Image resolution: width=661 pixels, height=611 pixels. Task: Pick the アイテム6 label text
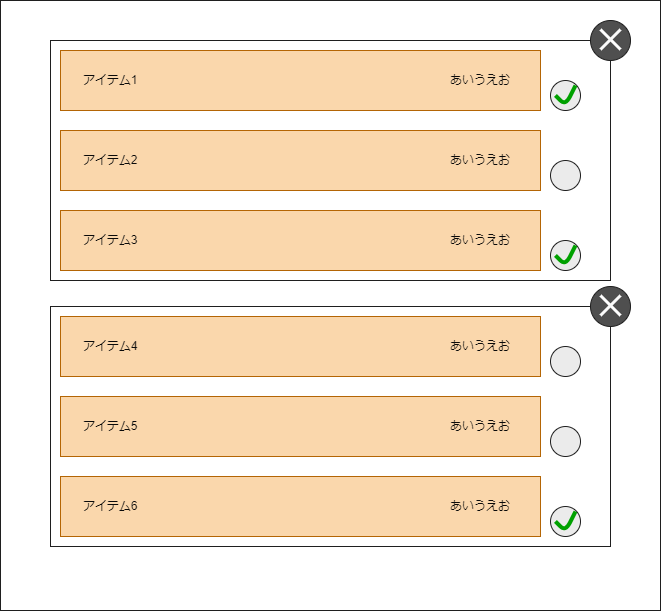click(x=110, y=506)
